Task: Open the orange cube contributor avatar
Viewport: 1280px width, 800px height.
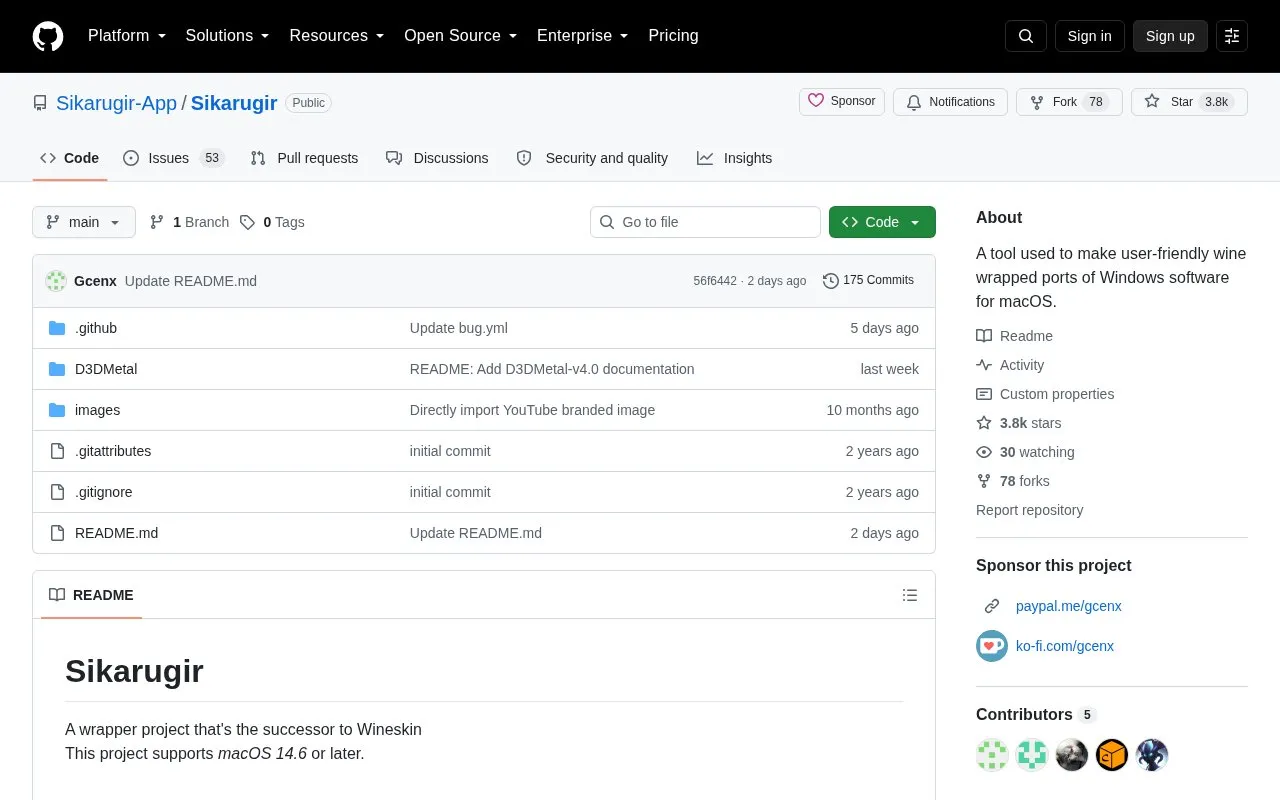Action: [1112, 755]
